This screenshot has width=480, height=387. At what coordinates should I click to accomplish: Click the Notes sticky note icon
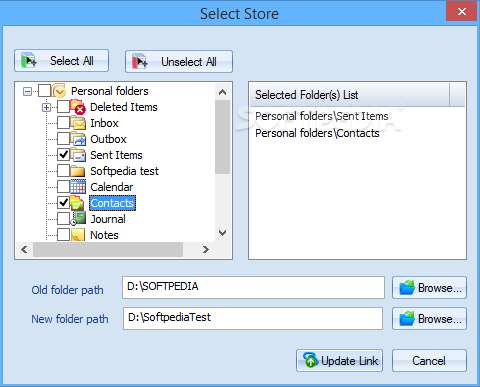click(x=78, y=235)
